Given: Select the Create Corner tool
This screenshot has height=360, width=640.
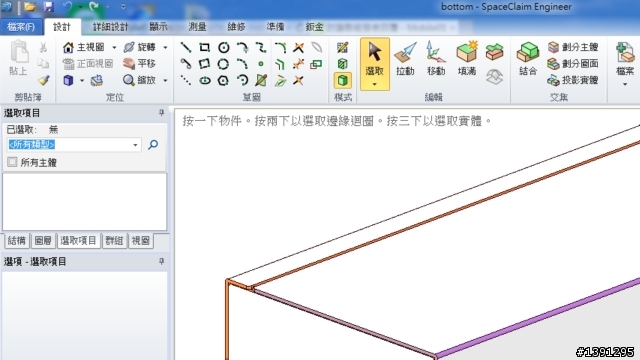Looking at the screenshot, I should pos(298,80).
